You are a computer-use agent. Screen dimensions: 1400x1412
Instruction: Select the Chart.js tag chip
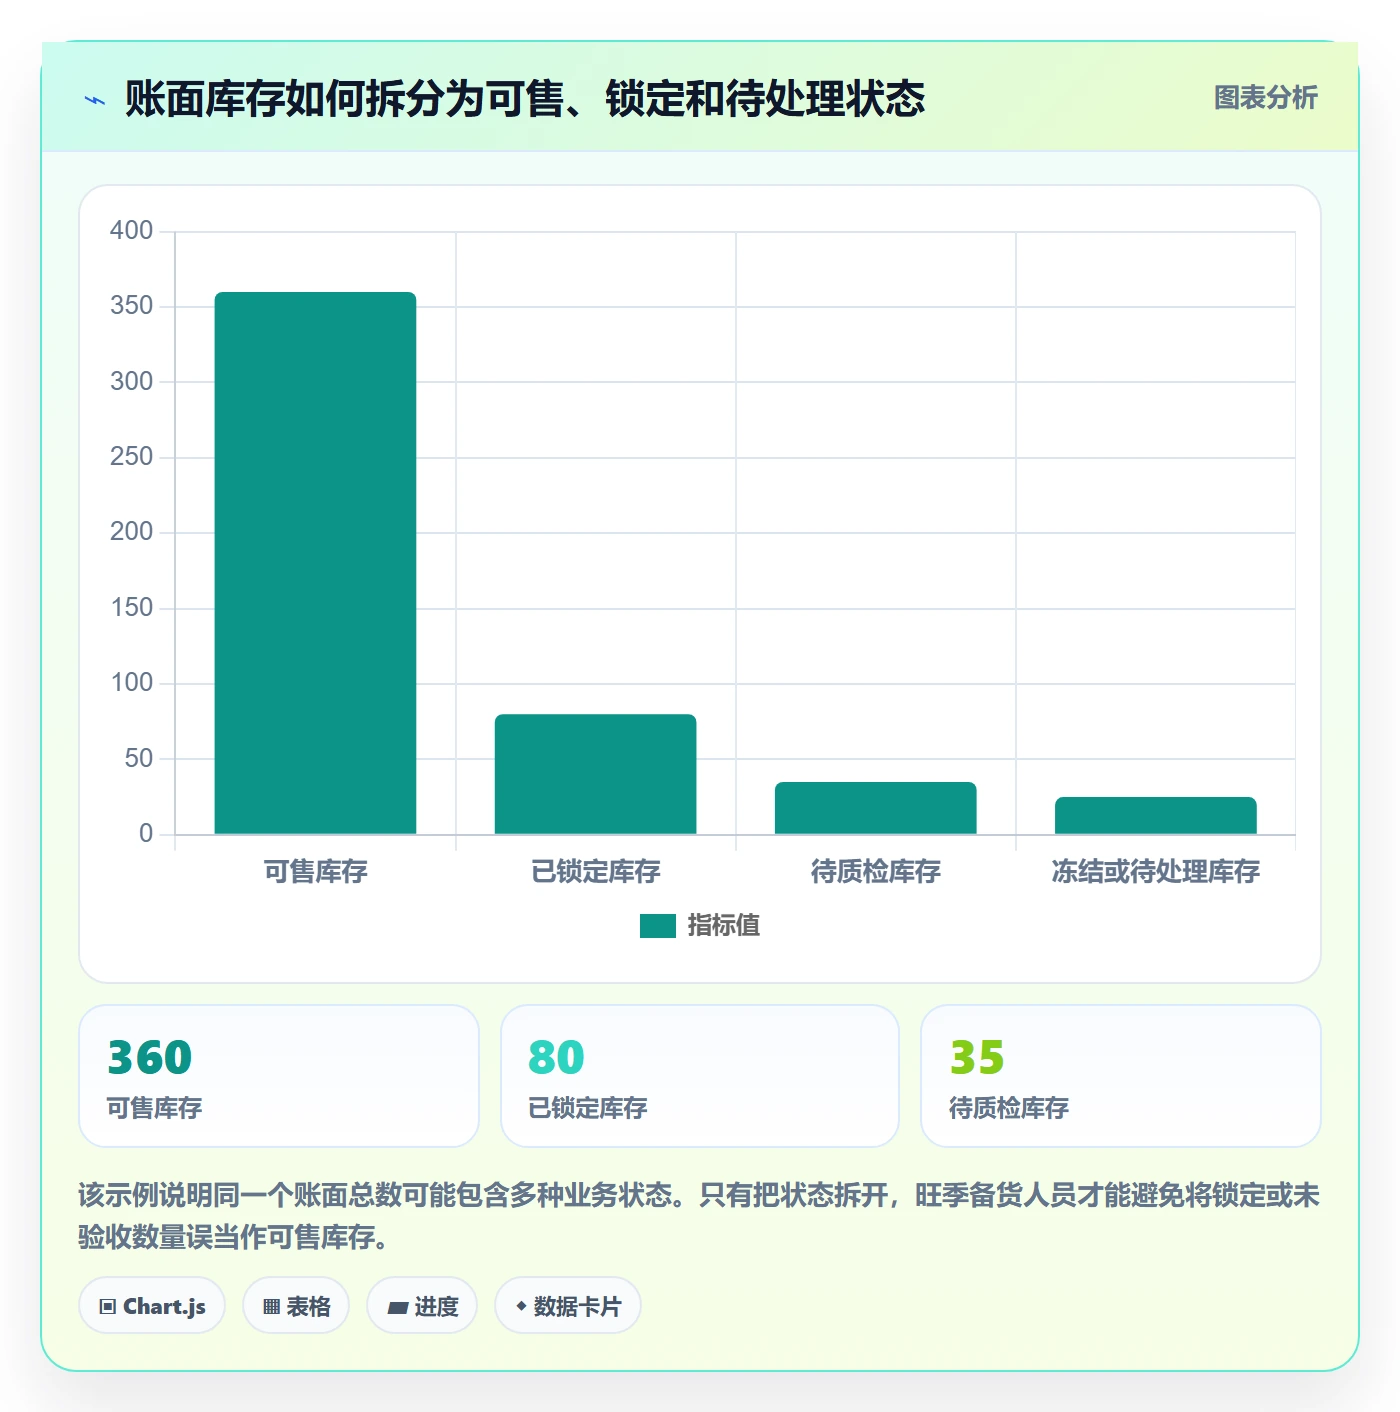(x=152, y=1306)
